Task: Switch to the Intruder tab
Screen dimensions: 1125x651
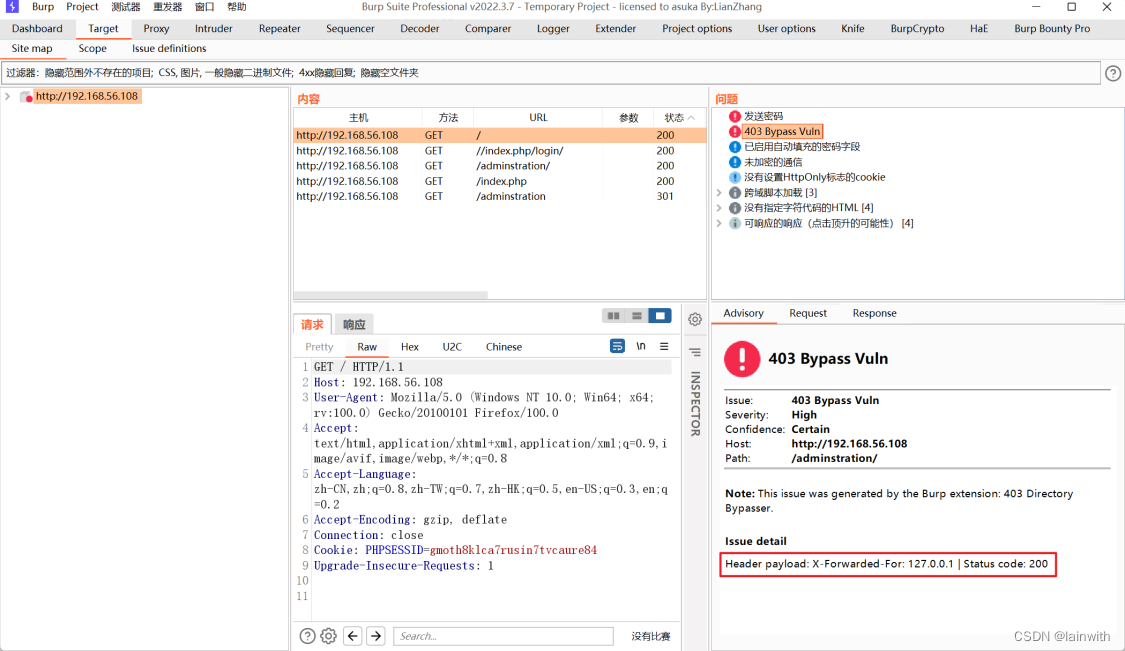Action: pos(214,29)
